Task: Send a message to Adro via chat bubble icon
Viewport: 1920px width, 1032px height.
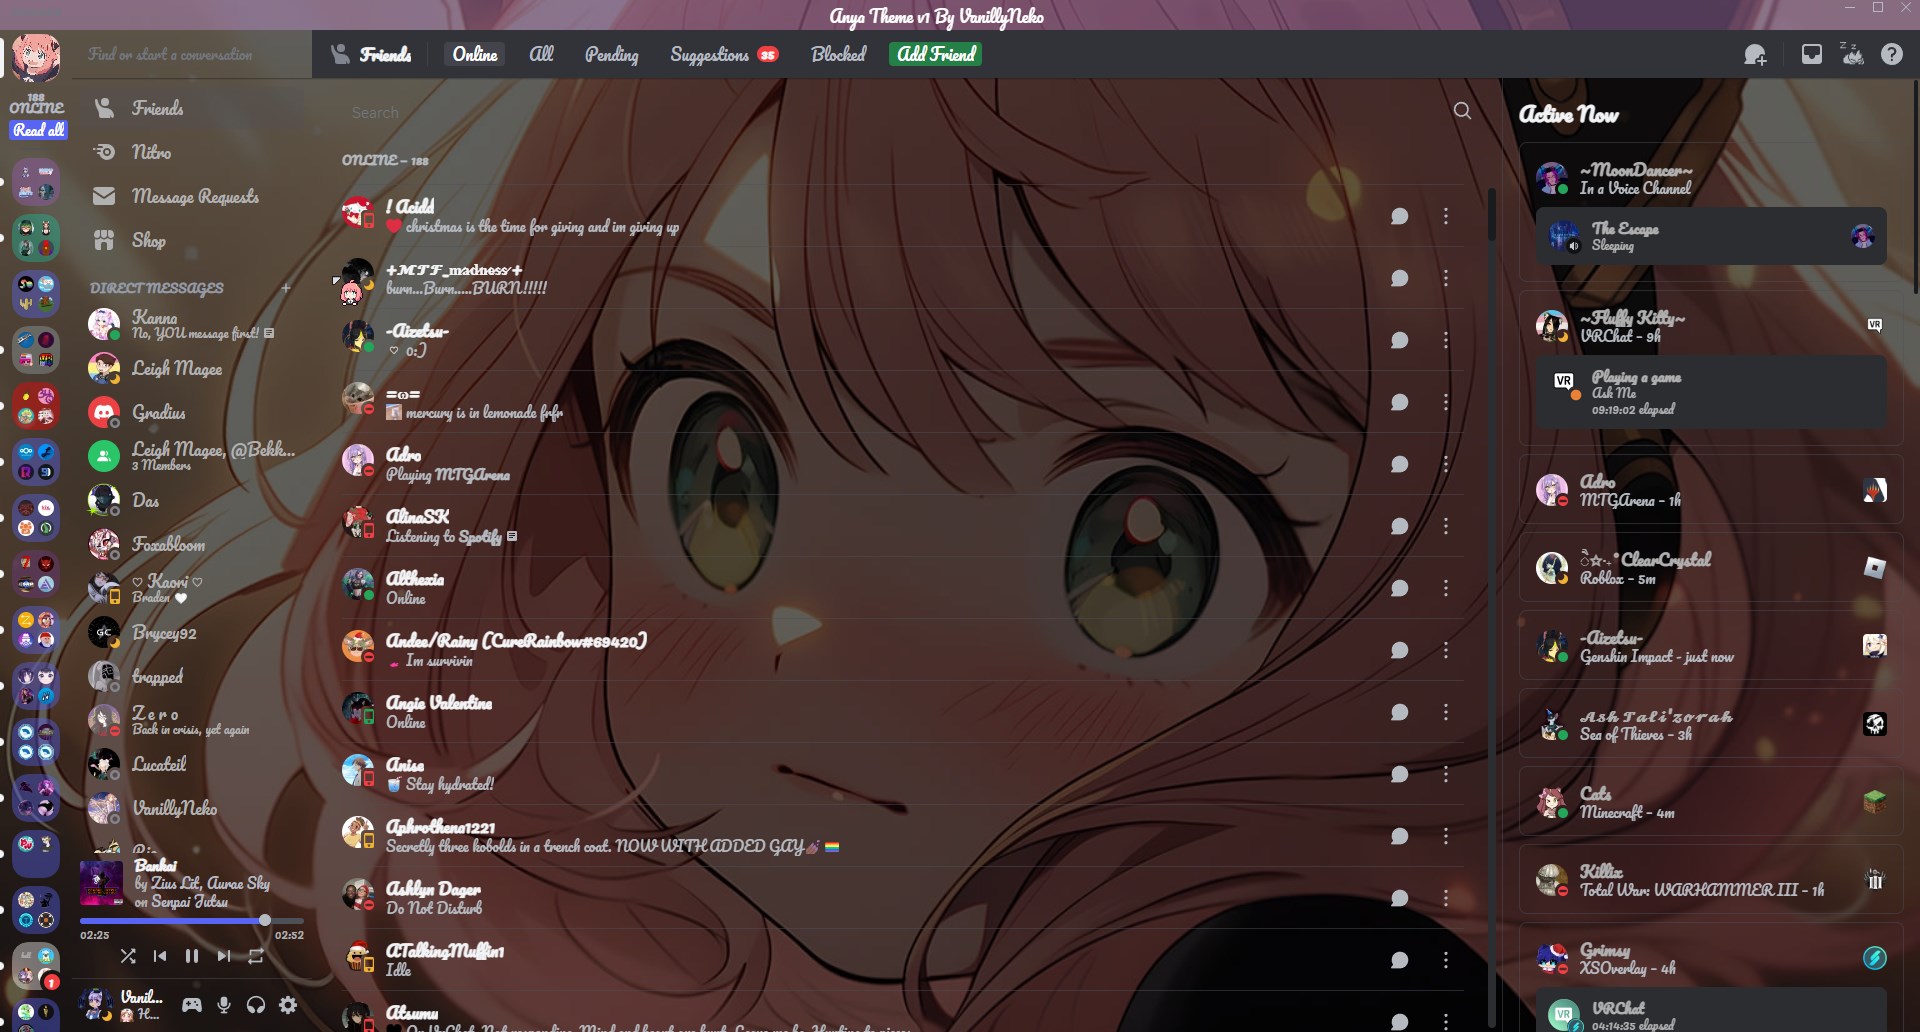Action: click(x=1400, y=463)
